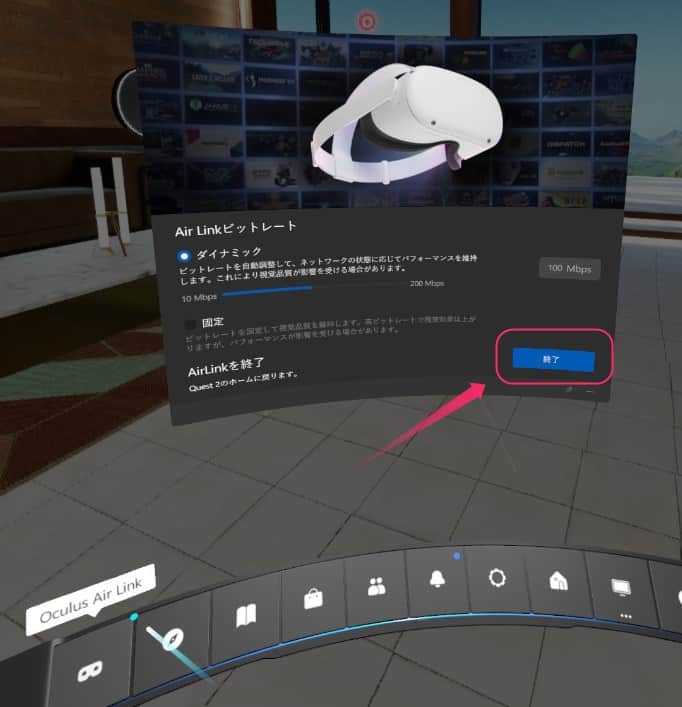Click the Air Link bitrate slider track

[x=314, y=289]
